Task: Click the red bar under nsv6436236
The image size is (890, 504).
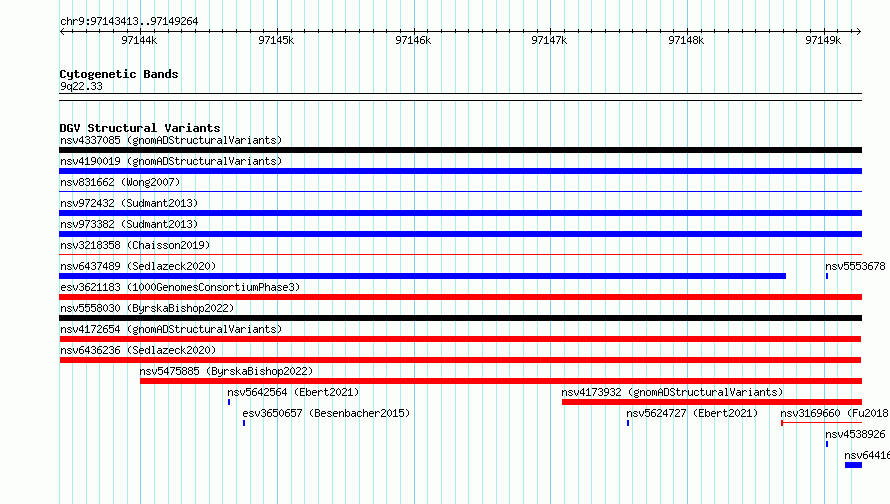Action: point(460,360)
